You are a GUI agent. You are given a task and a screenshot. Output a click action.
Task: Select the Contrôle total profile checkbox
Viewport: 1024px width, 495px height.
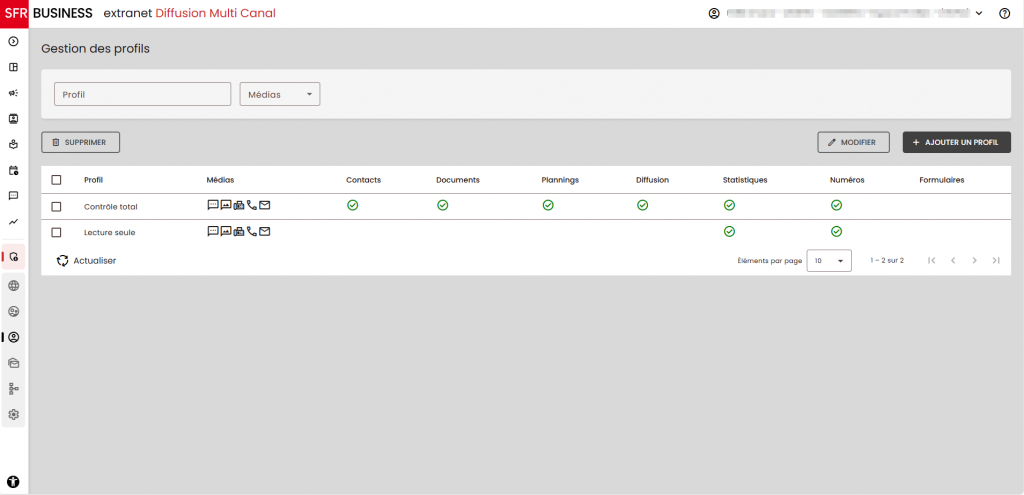(56, 206)
